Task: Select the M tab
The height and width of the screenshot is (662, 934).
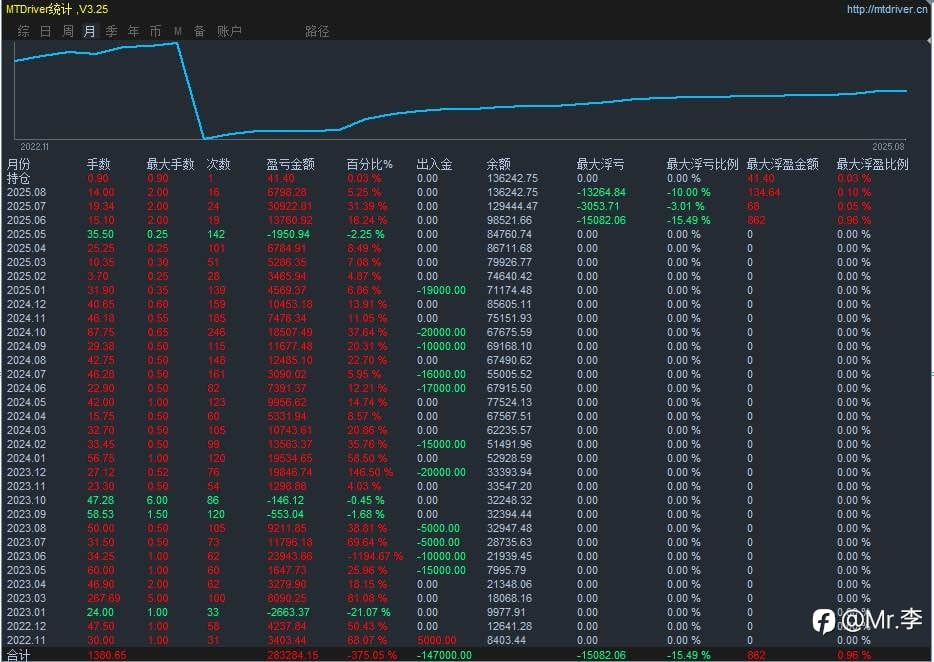Action: tap(178, 31)
